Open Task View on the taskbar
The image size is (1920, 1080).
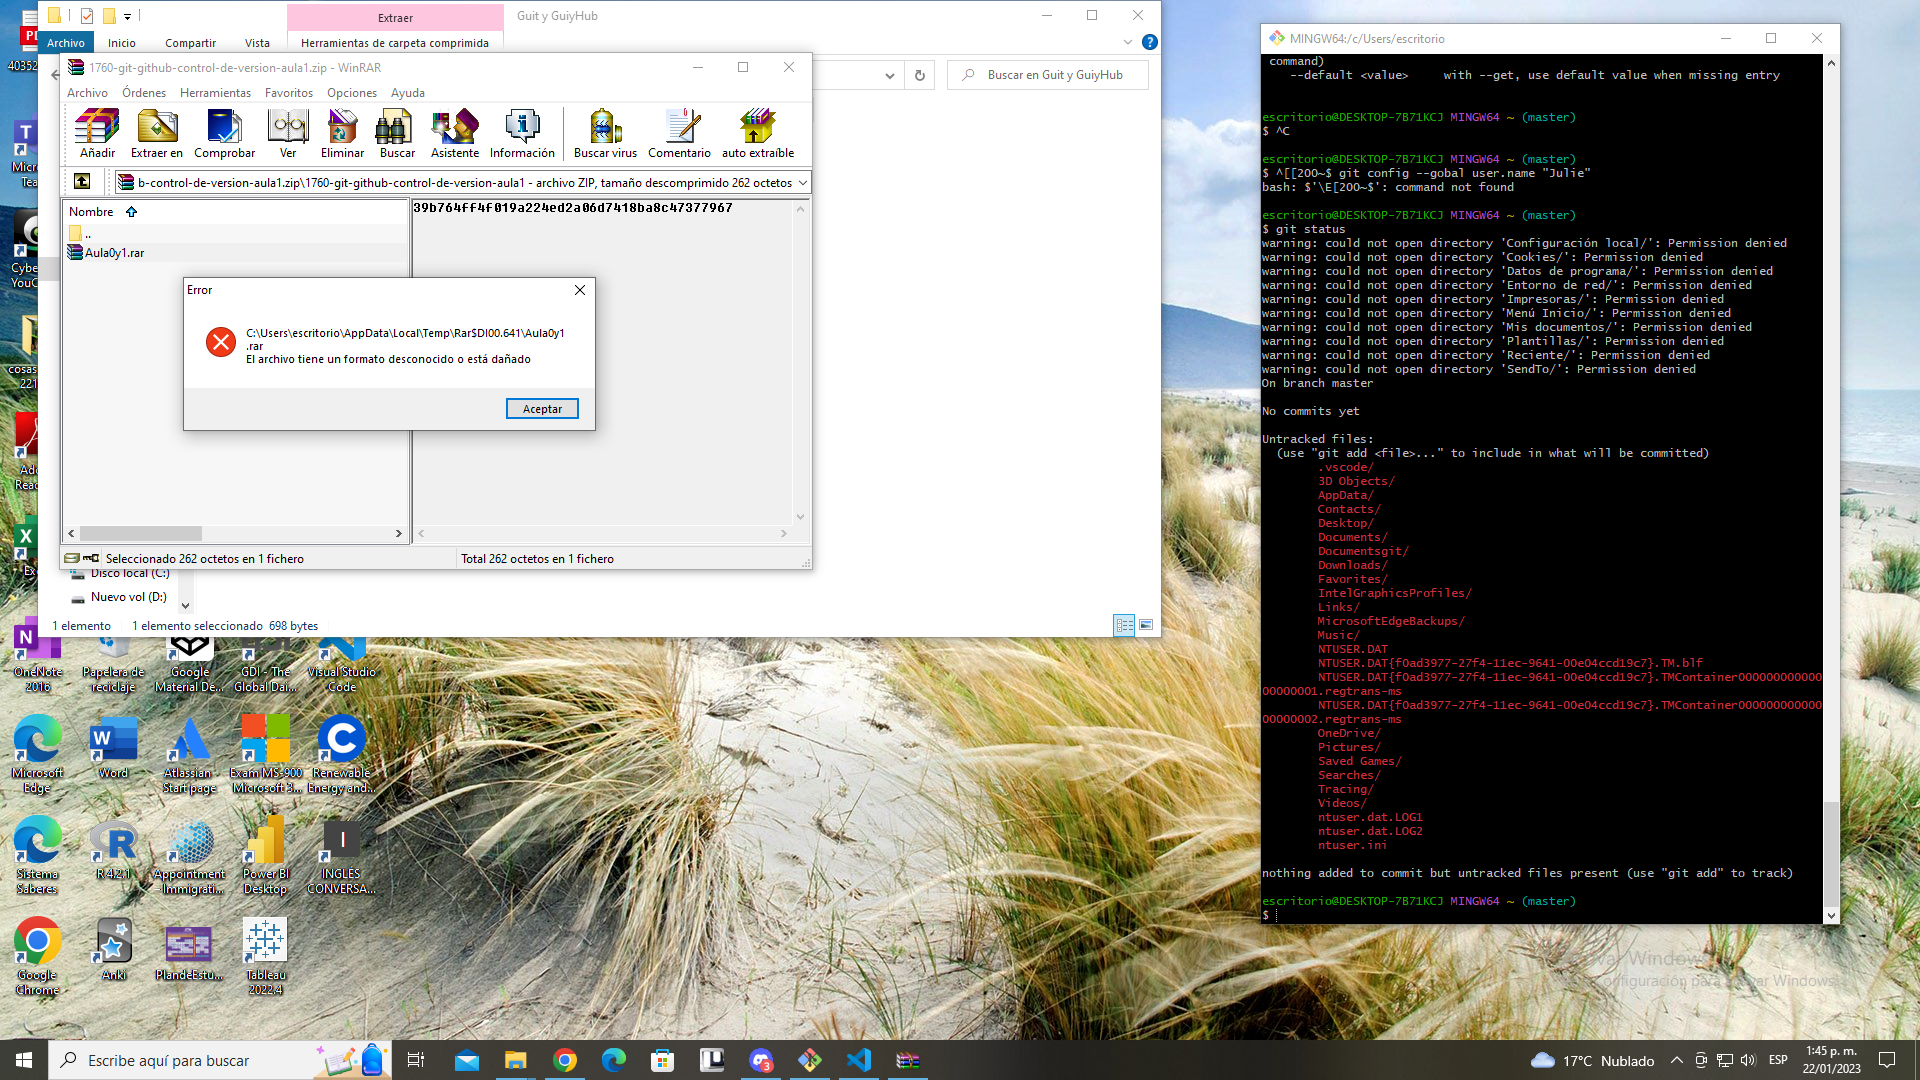[x=416, y=1060]
